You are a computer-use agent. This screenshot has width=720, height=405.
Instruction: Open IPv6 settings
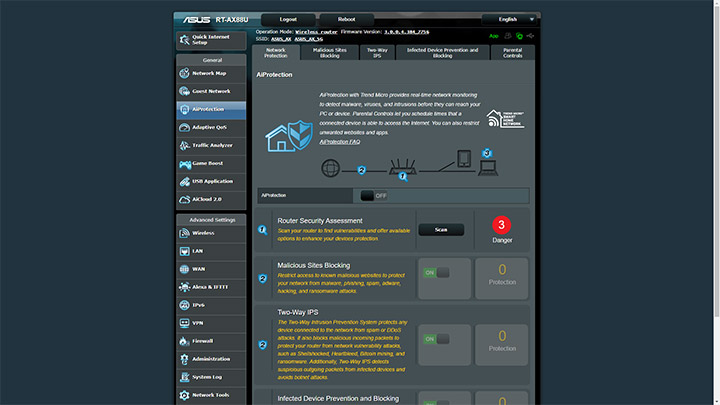pos(211,305)
